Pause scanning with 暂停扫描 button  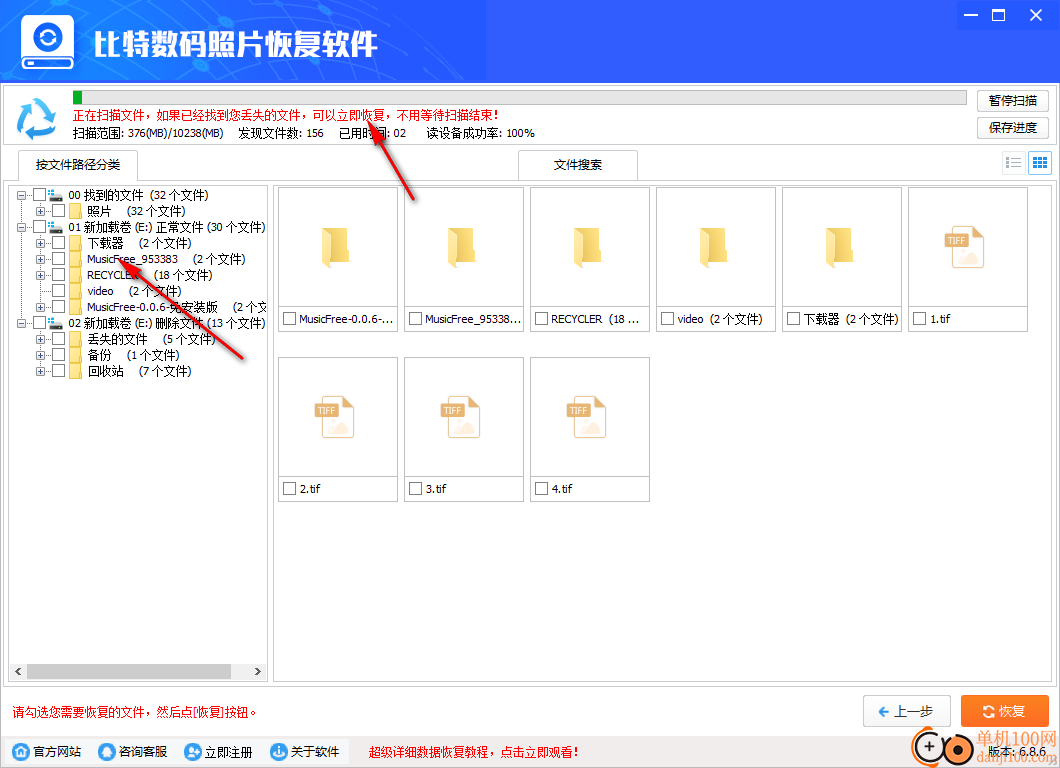(x=1013, y=101)
